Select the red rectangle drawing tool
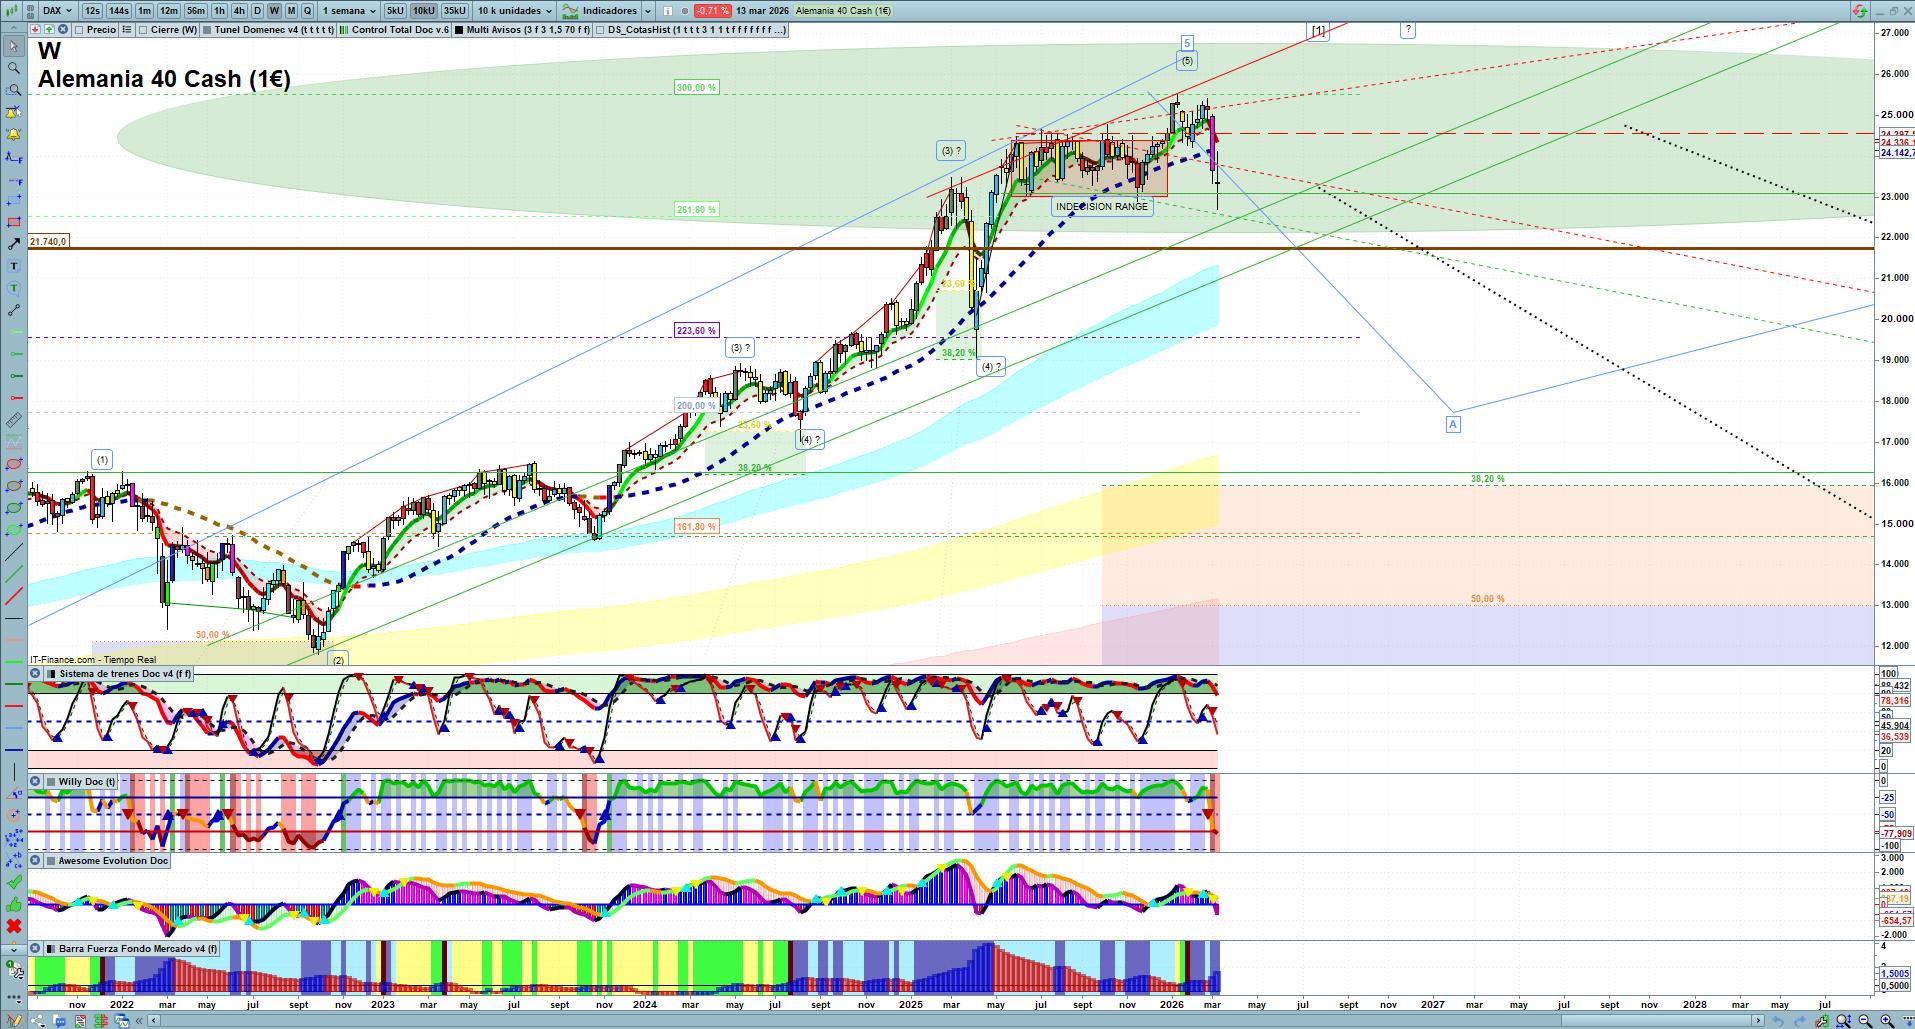The image size is (1915, 1029). pos(14,222)
